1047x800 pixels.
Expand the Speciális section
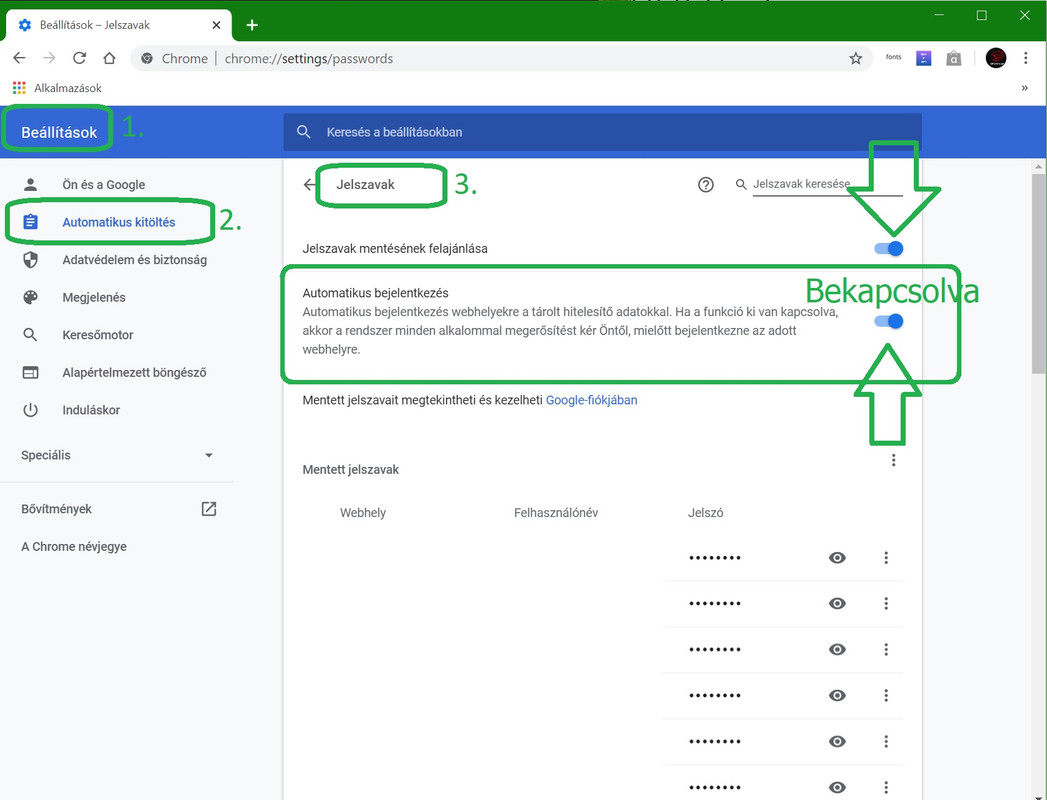(118, 455)
